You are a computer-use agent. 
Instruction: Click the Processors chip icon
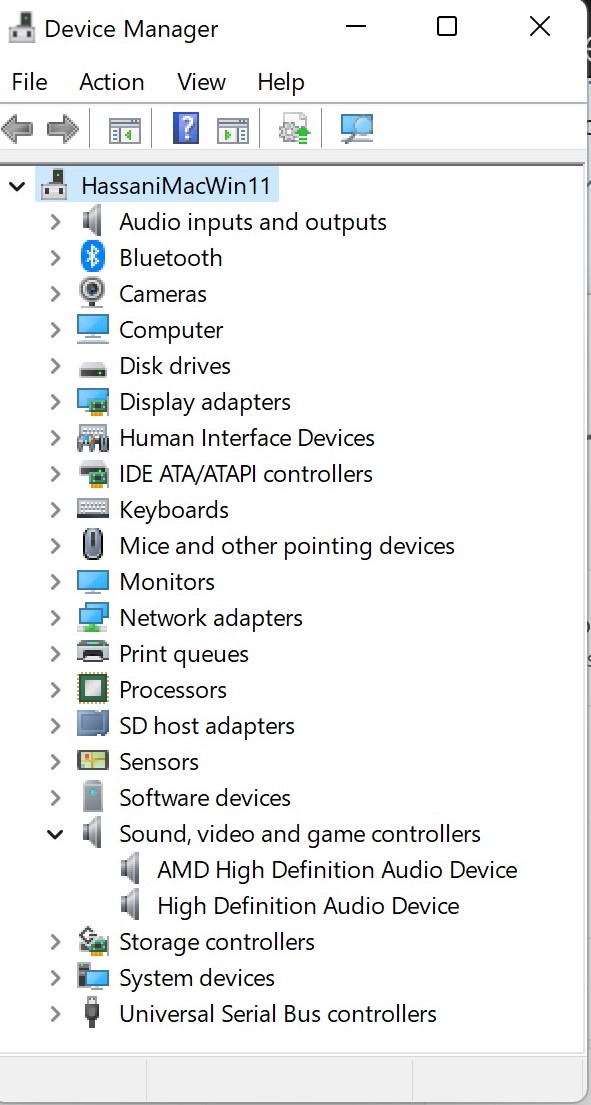tap(92, 689)
